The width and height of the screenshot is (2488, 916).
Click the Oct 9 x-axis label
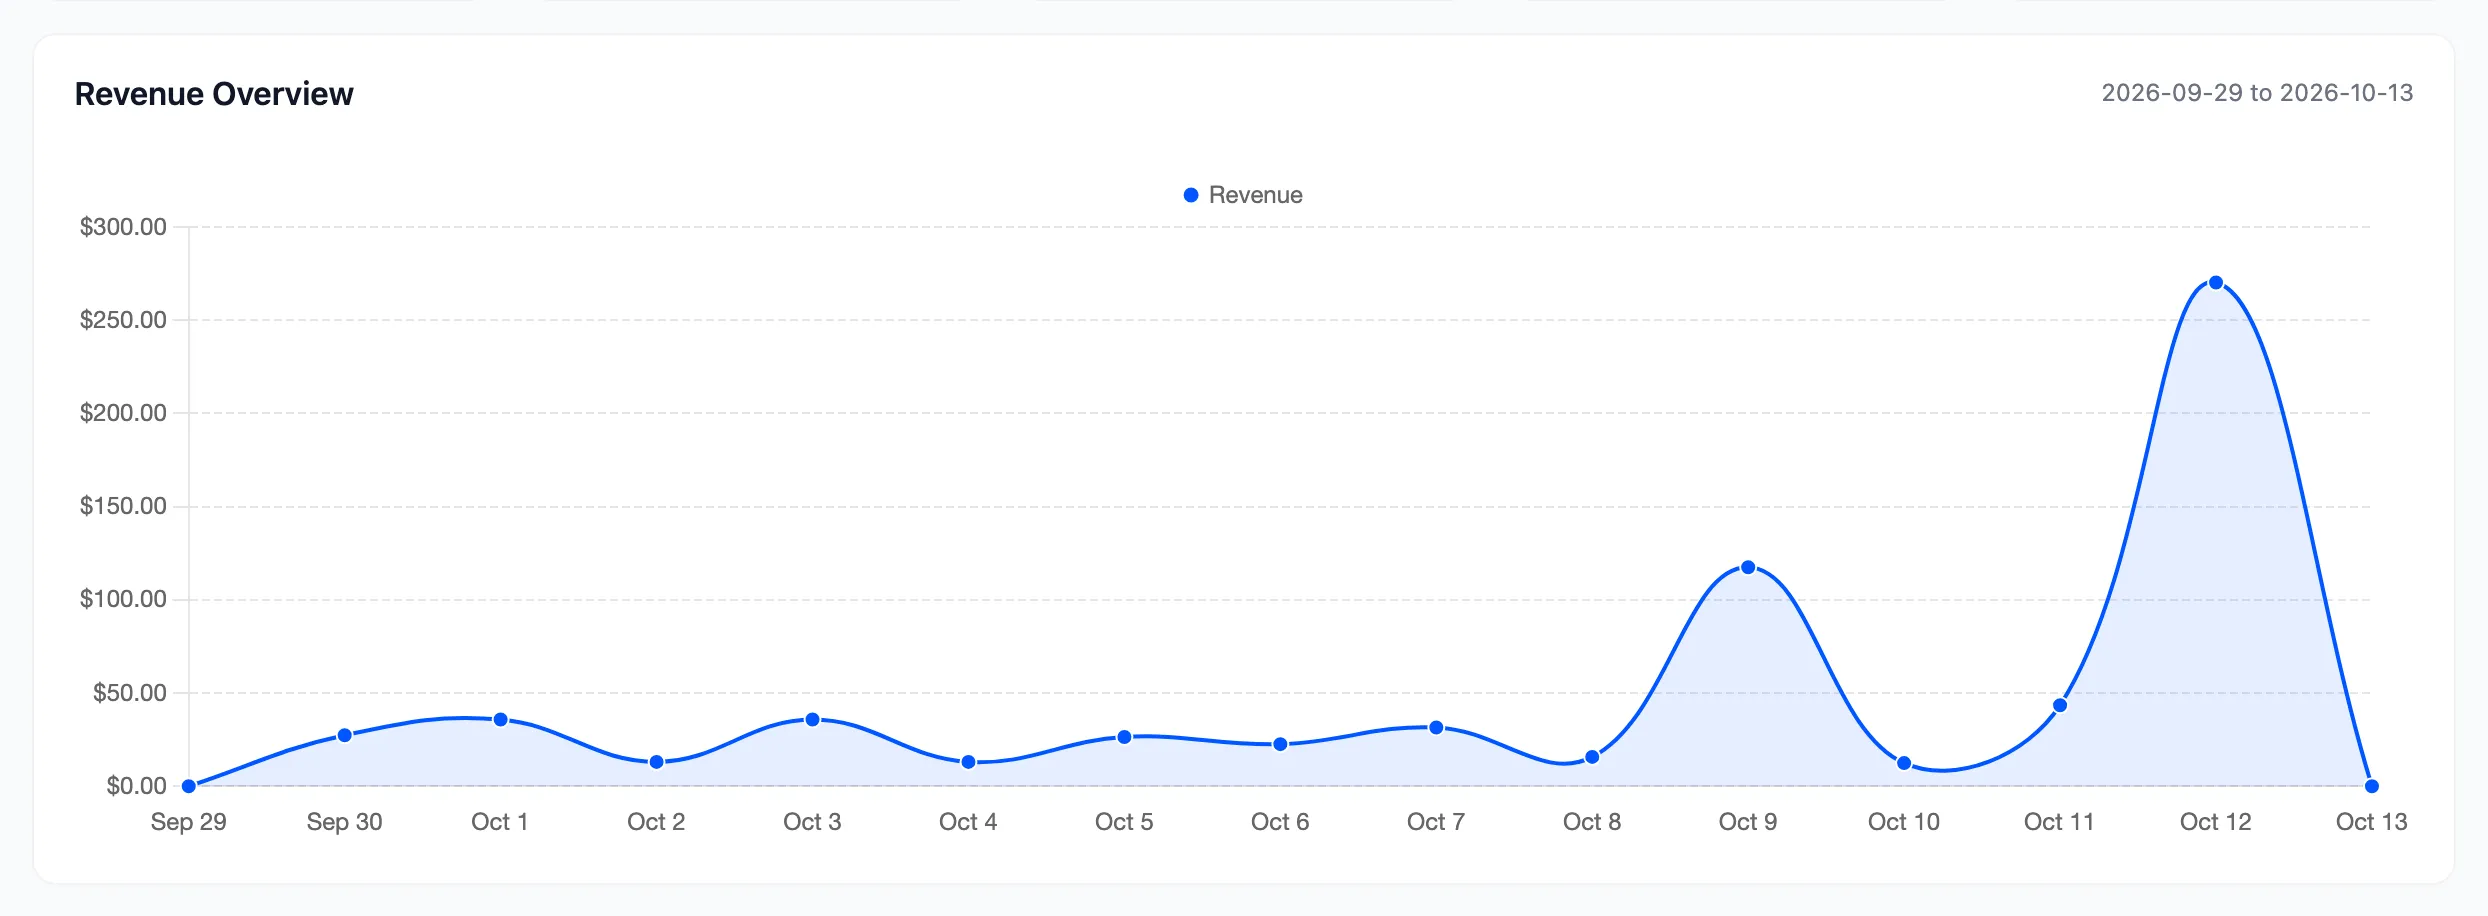coord(1748,822)
